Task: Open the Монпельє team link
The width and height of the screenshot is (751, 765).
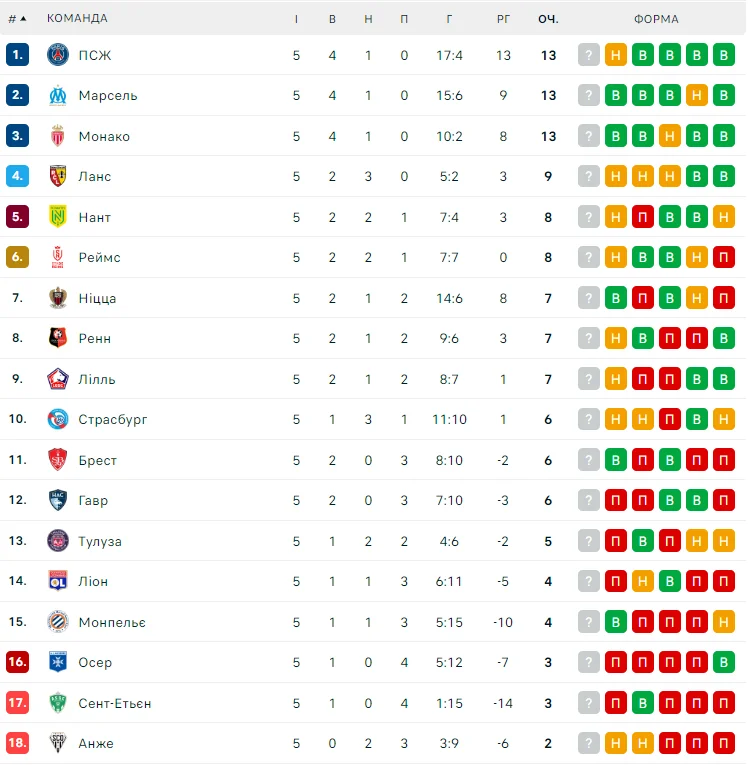Action: click(x=112, y=622)
